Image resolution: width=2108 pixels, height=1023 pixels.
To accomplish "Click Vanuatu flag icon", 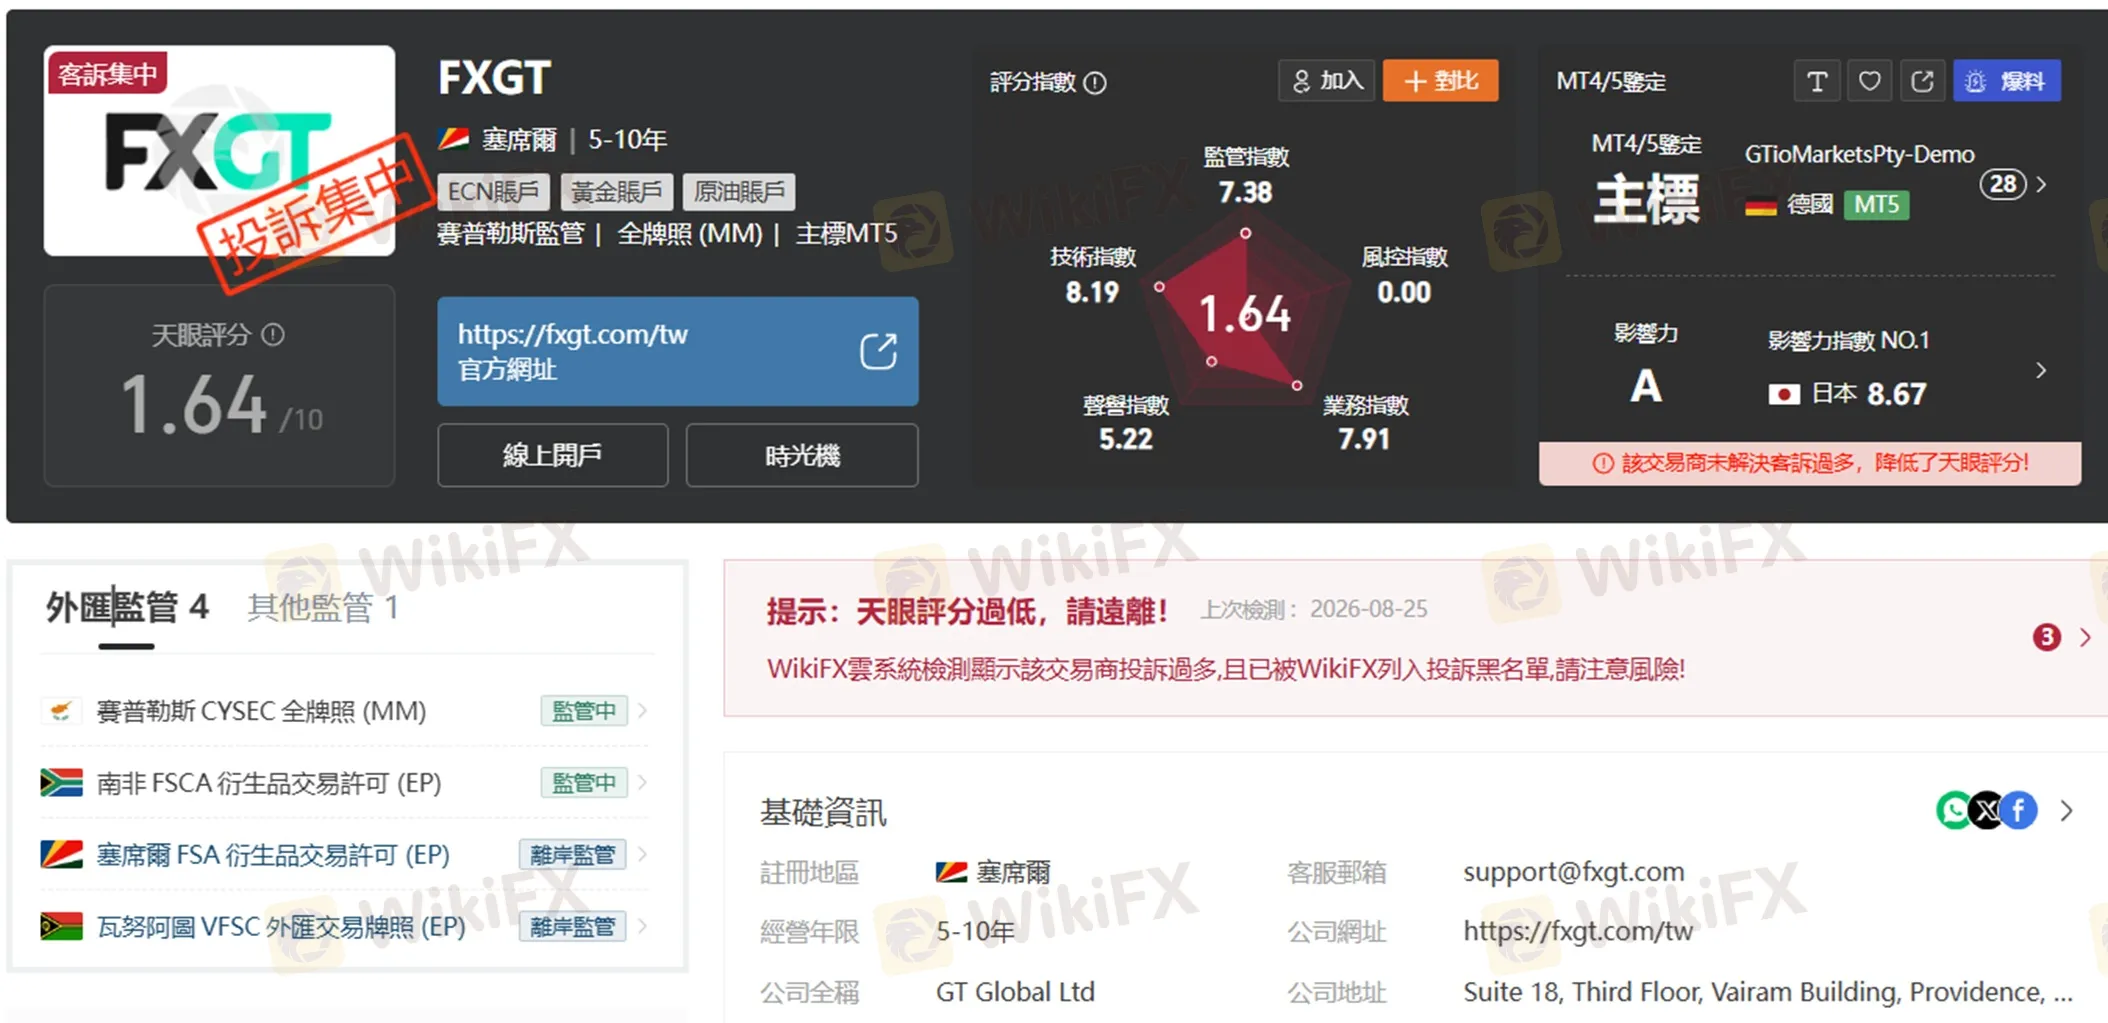I will [x=61, y=927].
